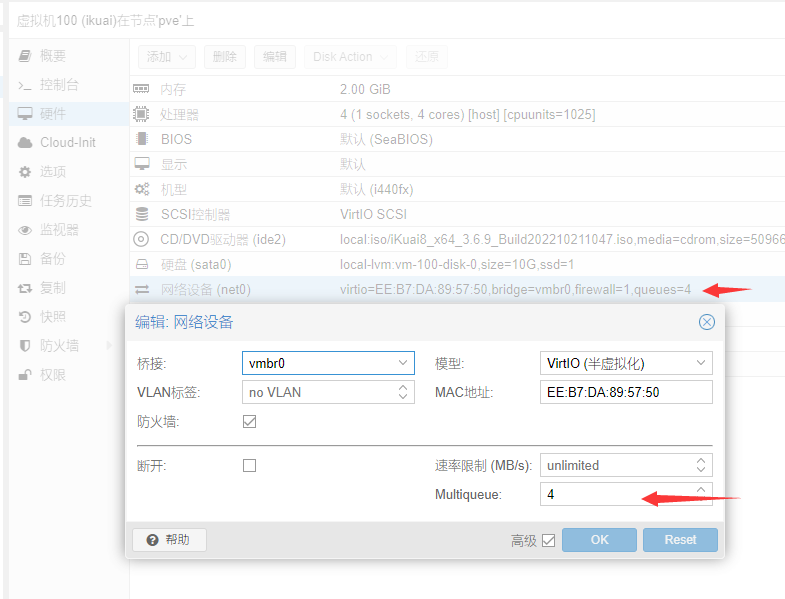Viewport: 785px width, 599px height.
Task: Click the OK button
Action: pos(599,540)
